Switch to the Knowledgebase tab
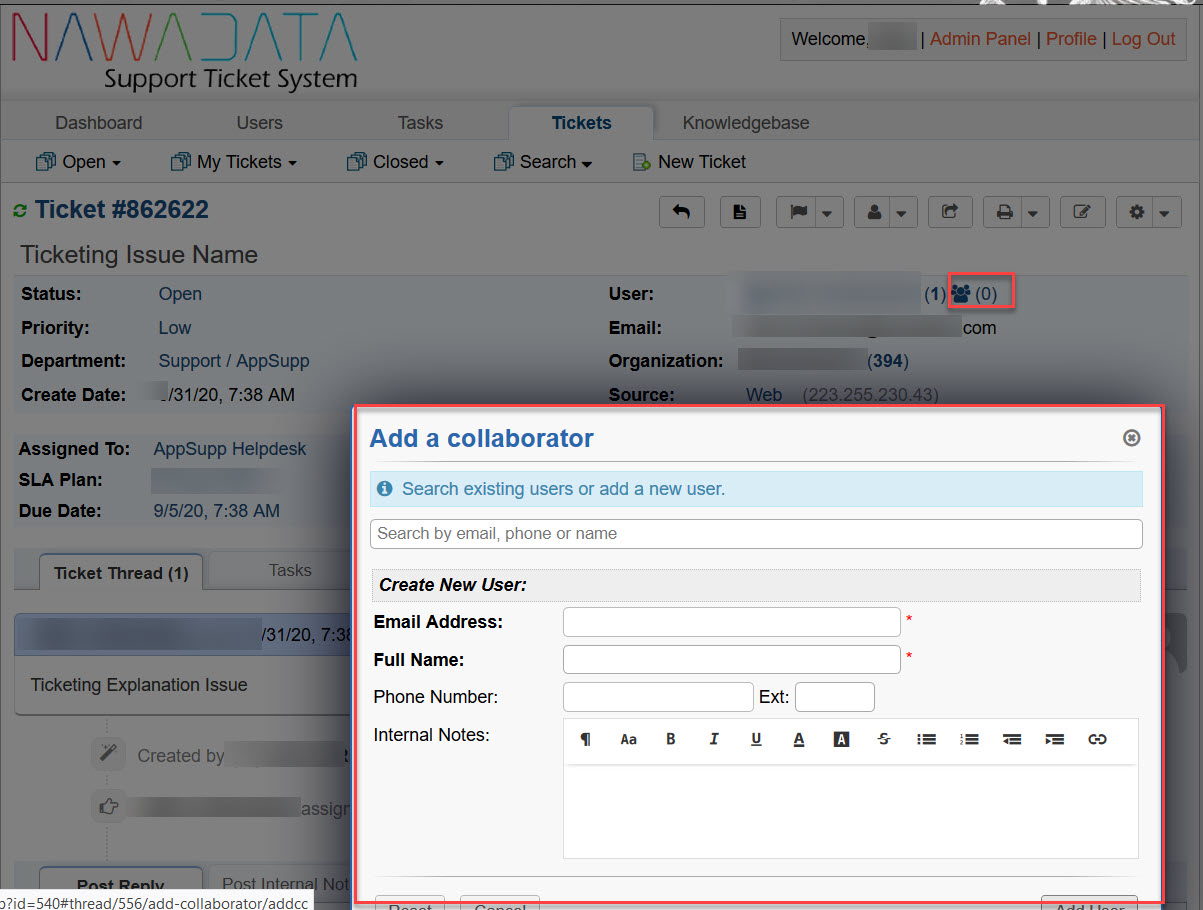The width and height of the screenshot is (1203, 910). (746, 123)
